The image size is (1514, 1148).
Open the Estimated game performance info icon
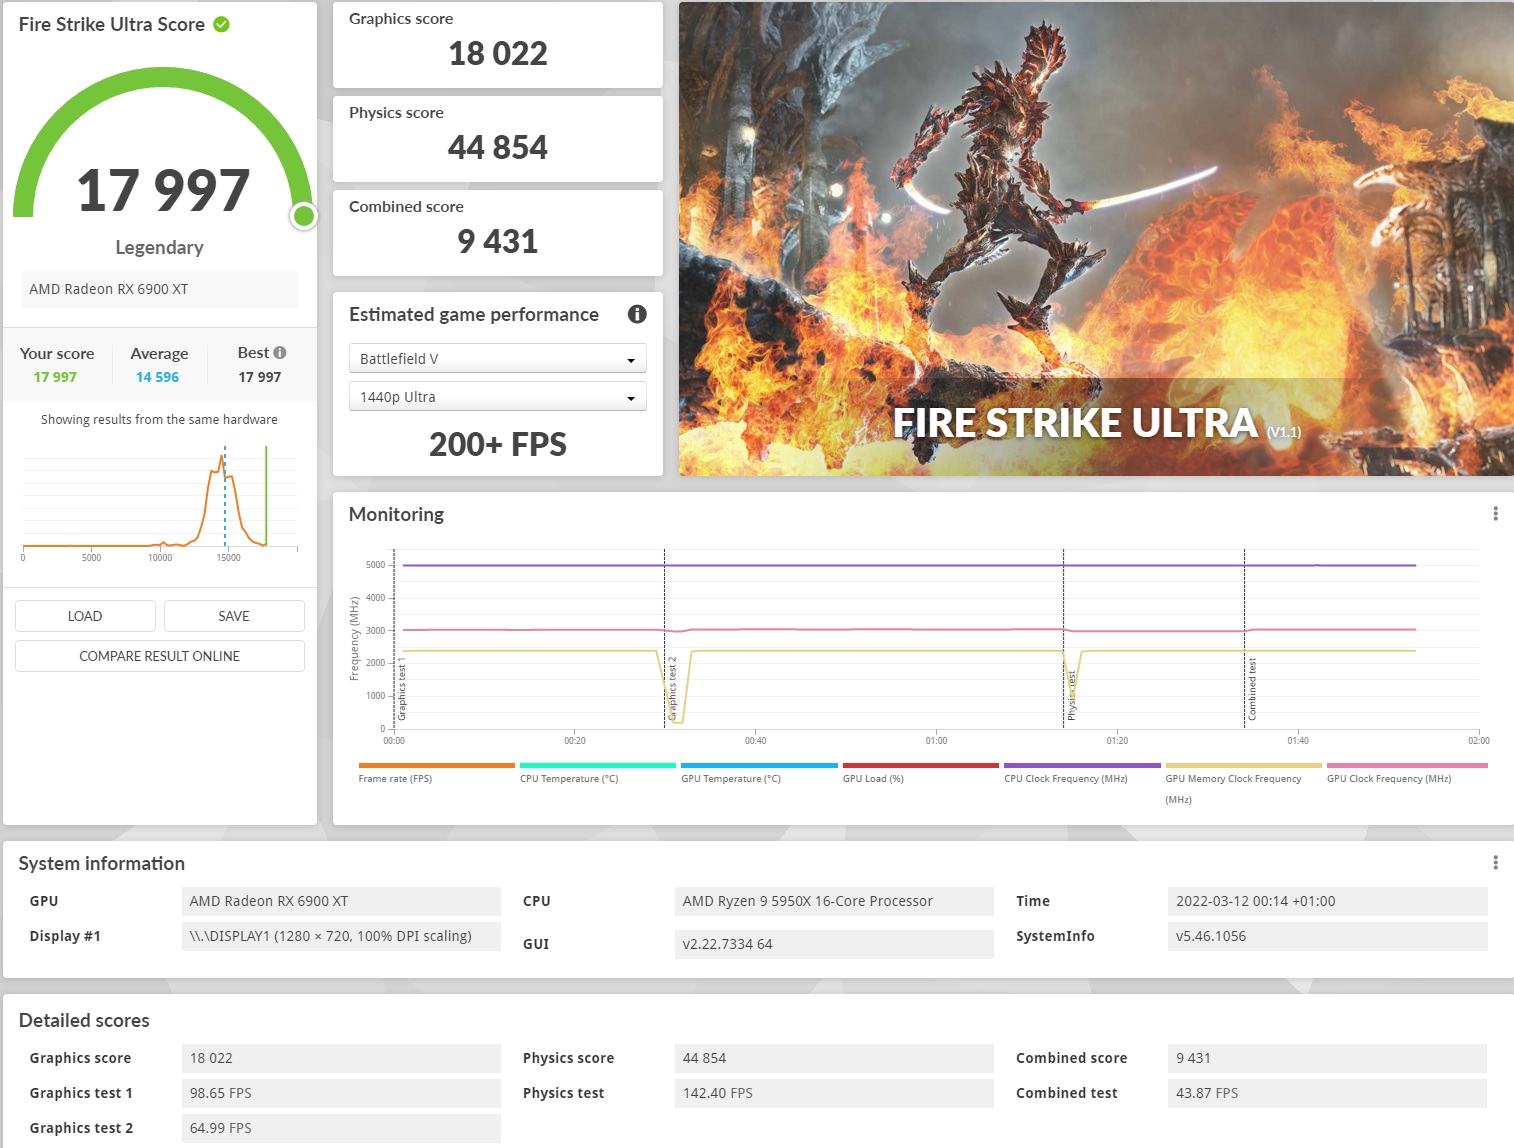tap(637, 314)
